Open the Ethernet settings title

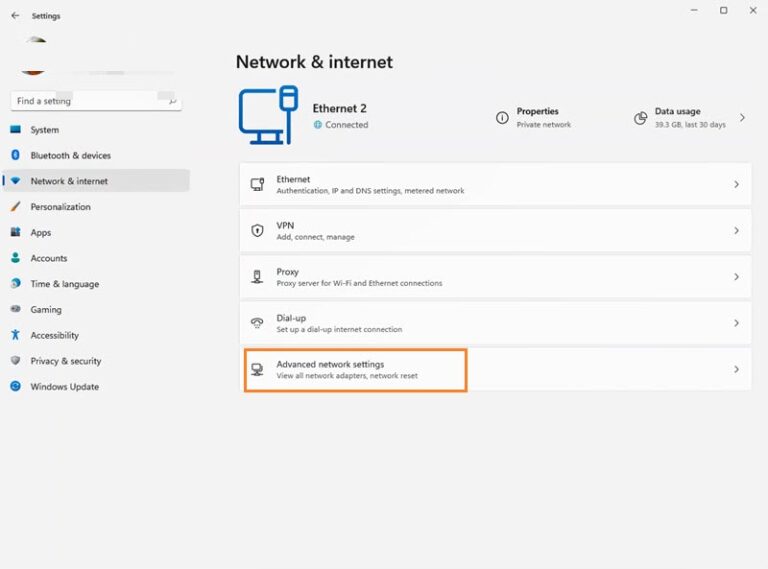pyautogui.click(x=293, y=179)
